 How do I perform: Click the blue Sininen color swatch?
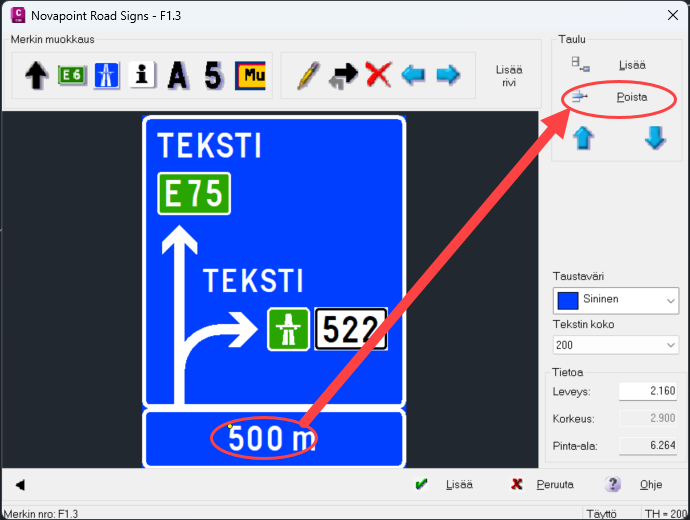568,300
